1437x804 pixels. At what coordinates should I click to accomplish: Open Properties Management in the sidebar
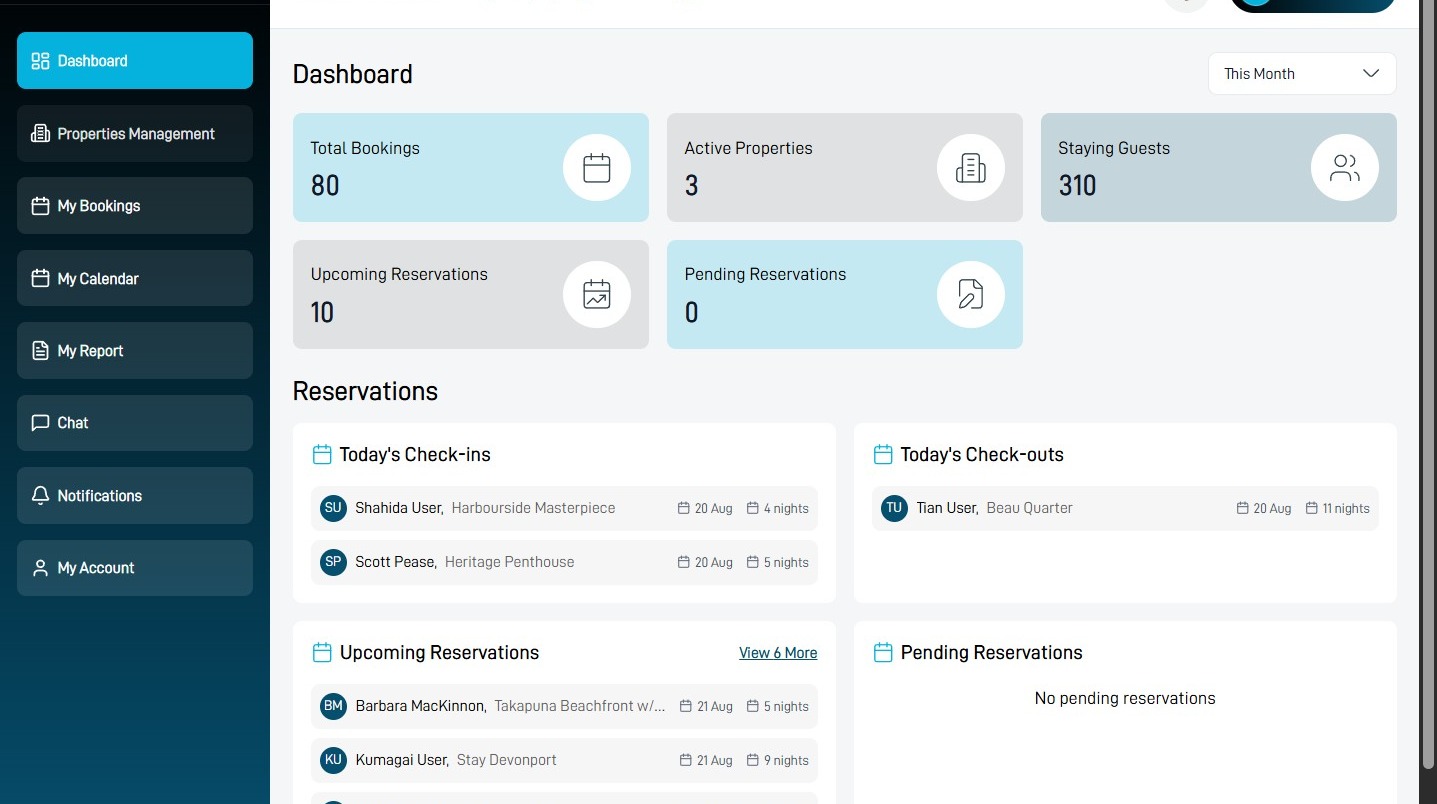point(135,133)
